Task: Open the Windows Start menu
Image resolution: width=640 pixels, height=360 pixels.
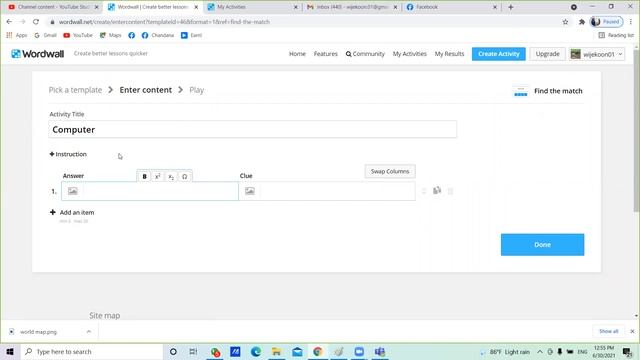Action: (10, 351)
